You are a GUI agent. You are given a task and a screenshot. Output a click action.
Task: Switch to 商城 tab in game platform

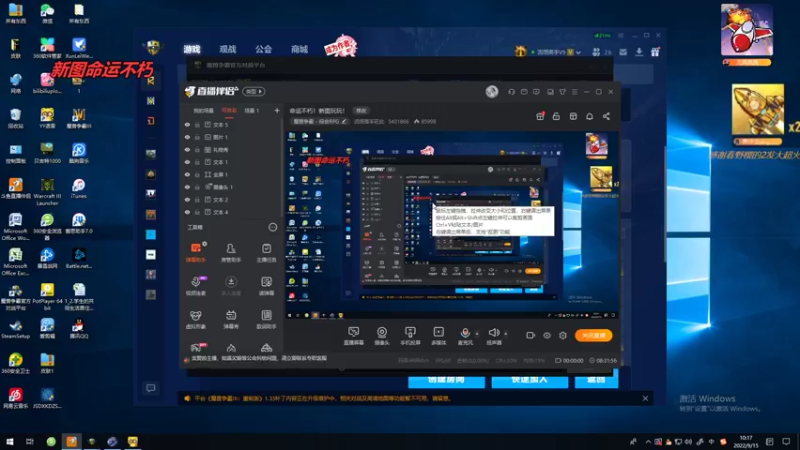point(299,49)
